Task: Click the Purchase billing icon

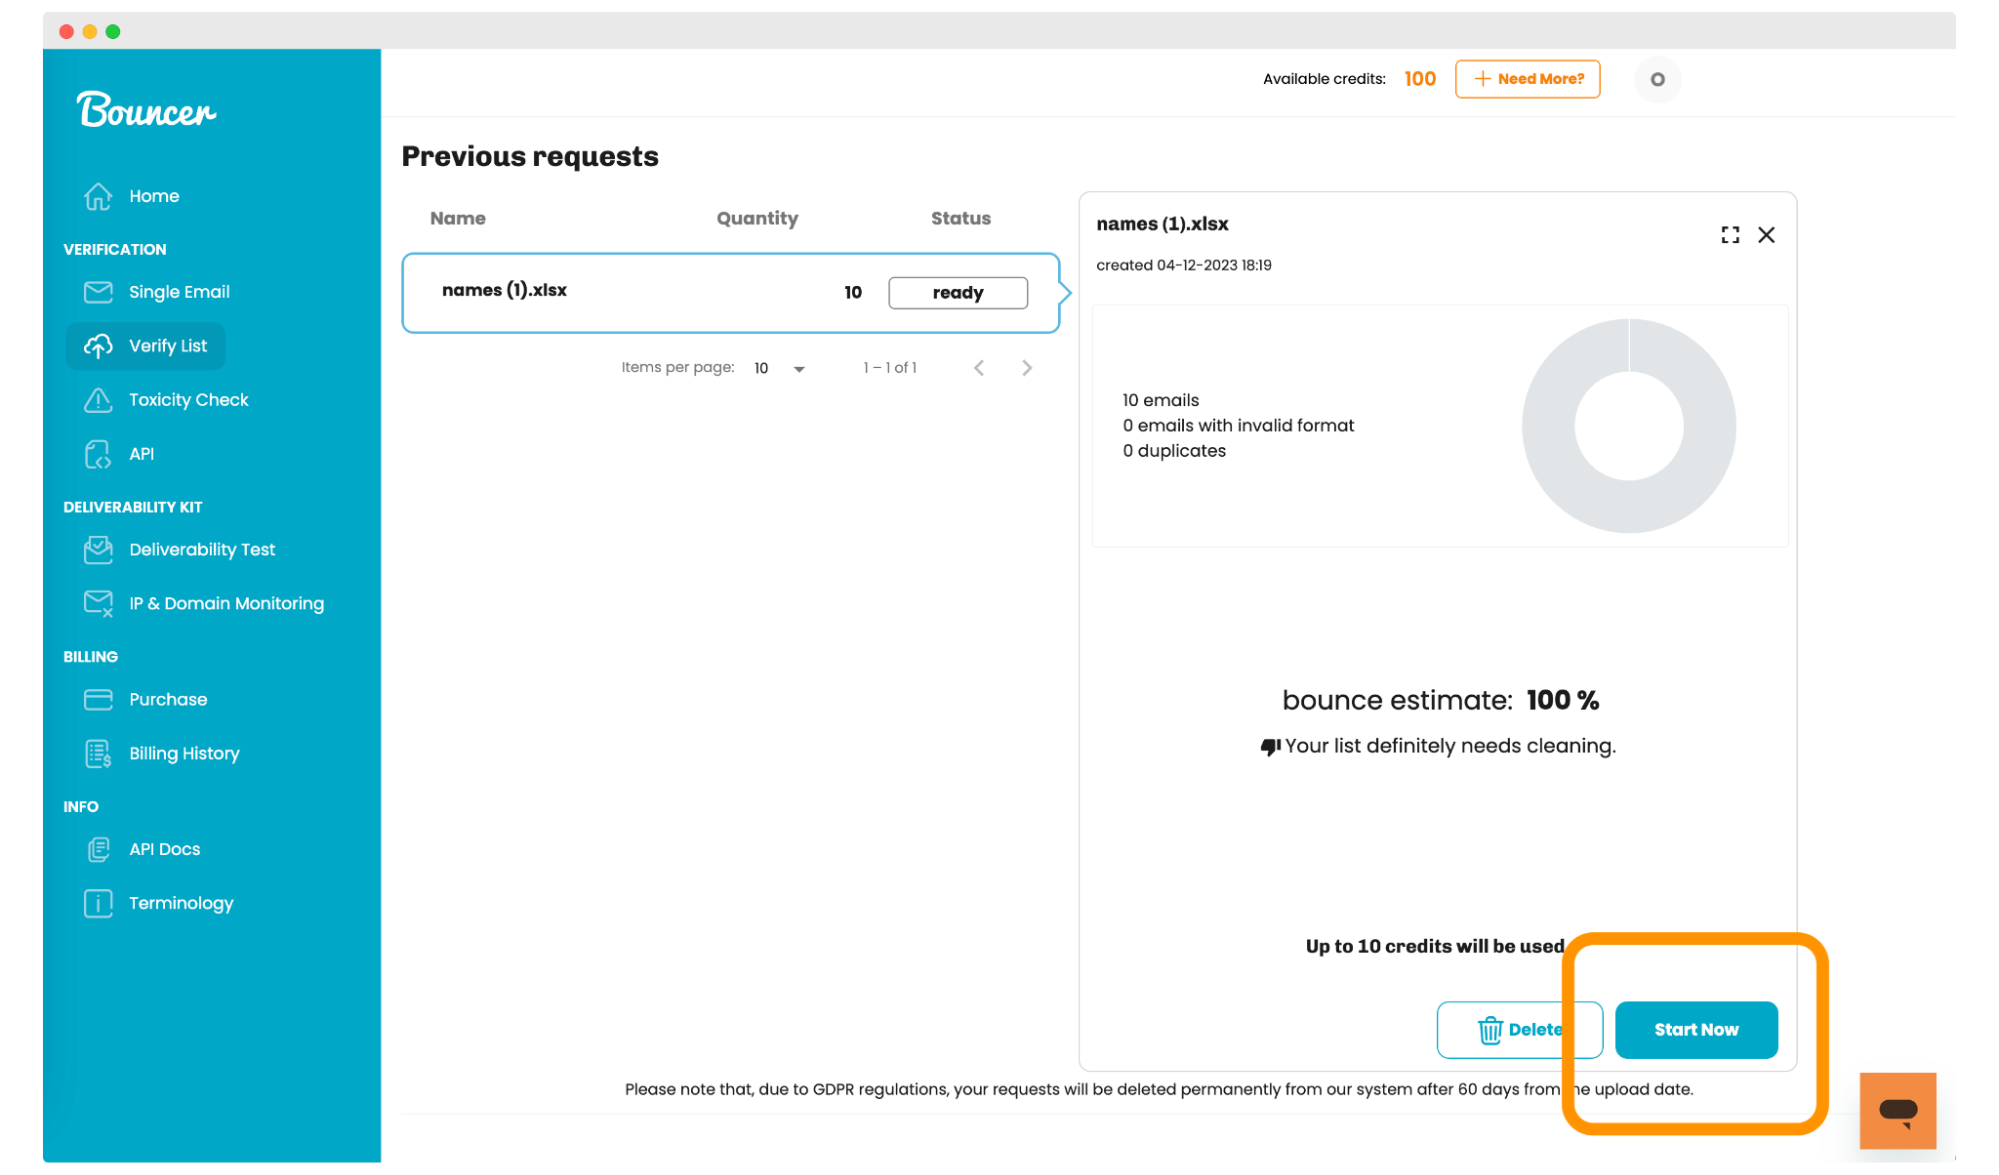Action: (x=97, y=699)
